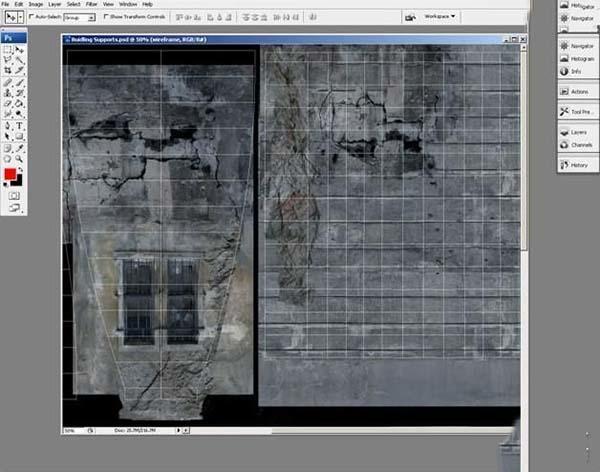Choose the Zoom tool magnifier
The width and height of the screenshot is (600, 472).
pos(19,158)
